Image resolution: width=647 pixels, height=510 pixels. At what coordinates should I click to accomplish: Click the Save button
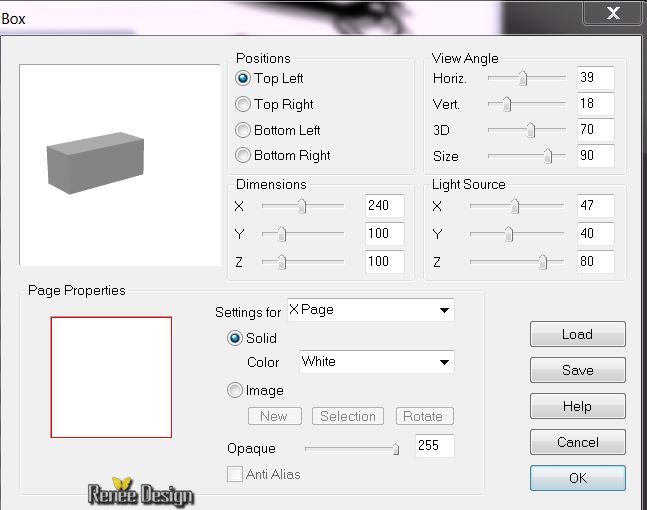tap(578, 370)
